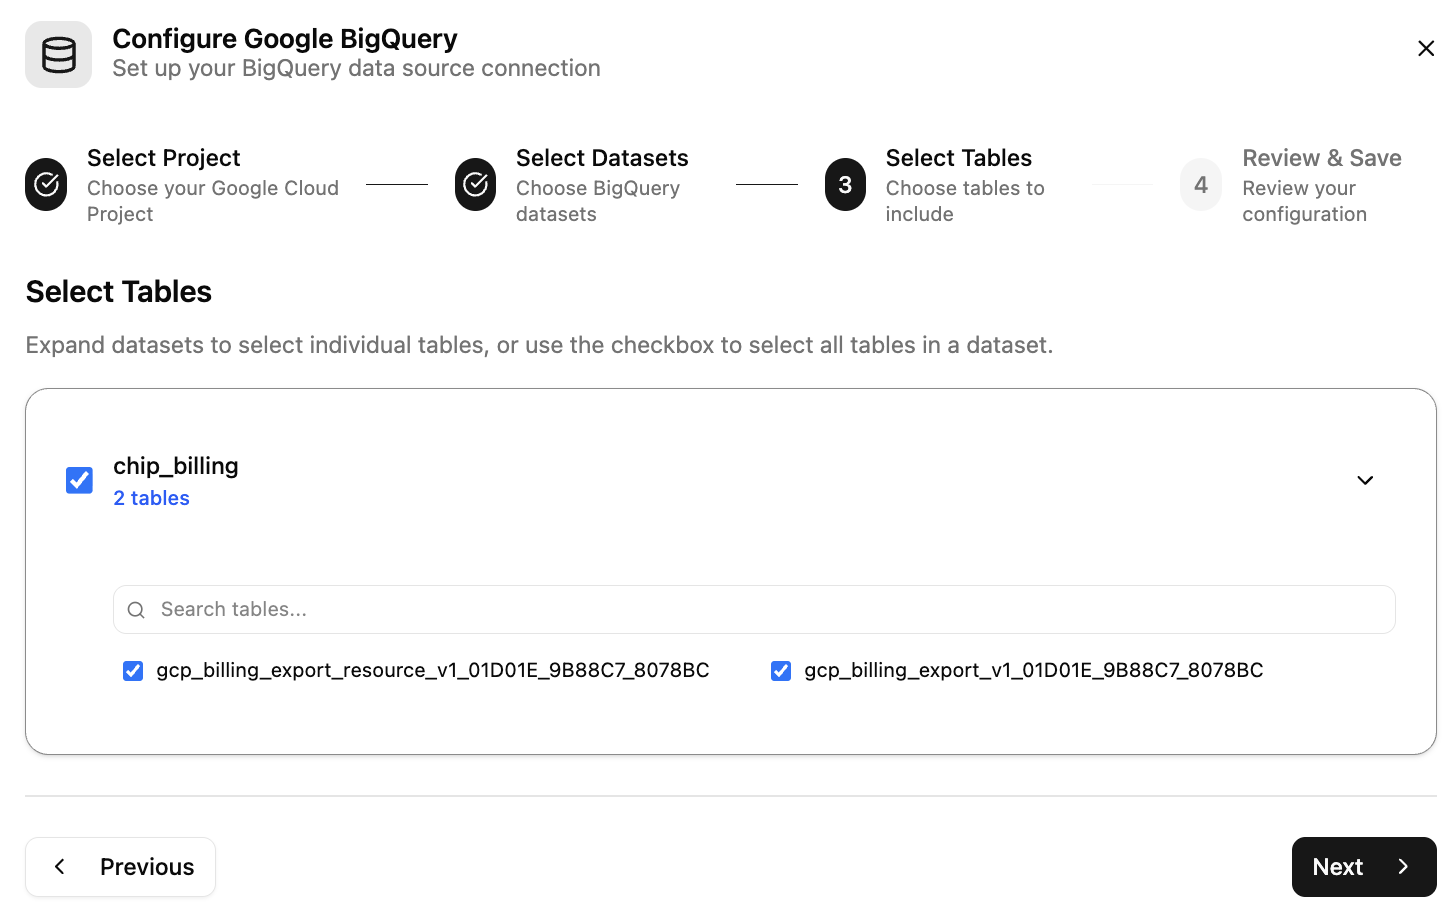Collapse the chip_billing dataset chevron
This screenshot has height=907, width=1452.
pos(1365,480)
